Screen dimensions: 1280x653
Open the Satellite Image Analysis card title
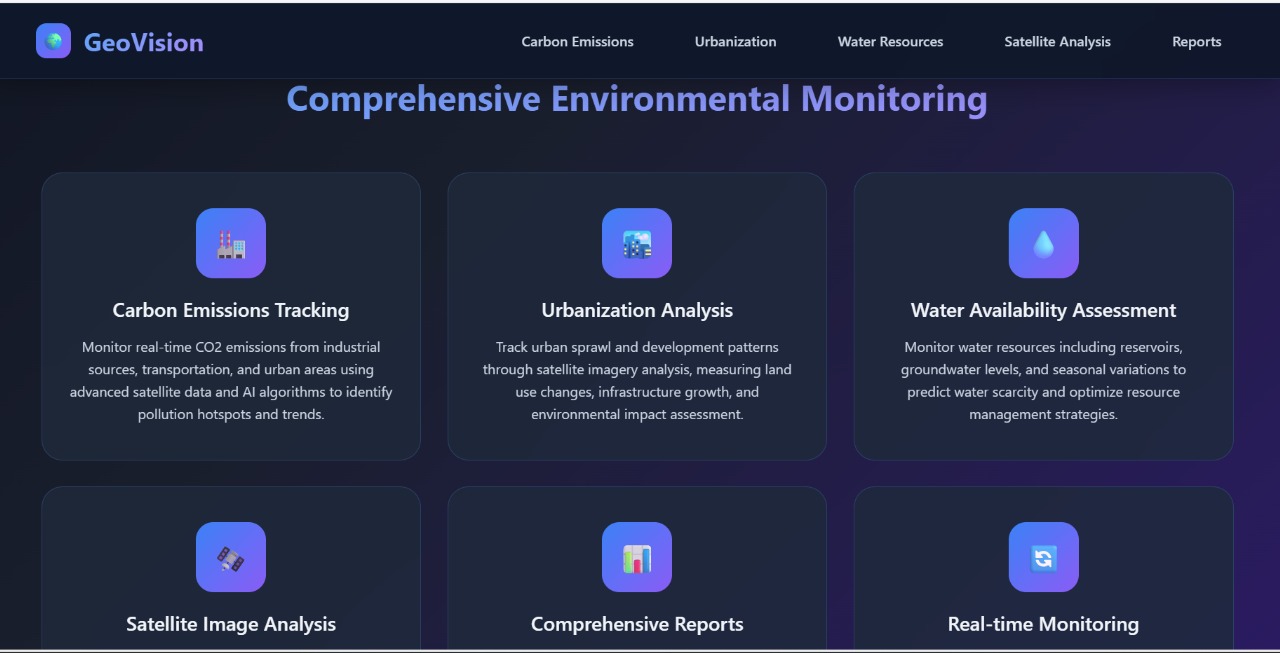pyautogui.click(x=231, y=624)
